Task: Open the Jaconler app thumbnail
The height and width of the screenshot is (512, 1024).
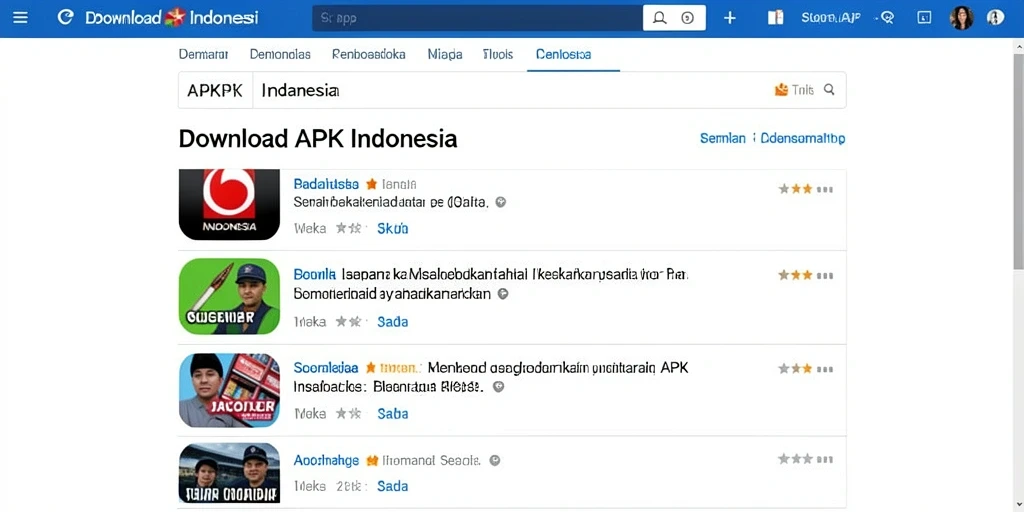Action: tap(229, 391)
